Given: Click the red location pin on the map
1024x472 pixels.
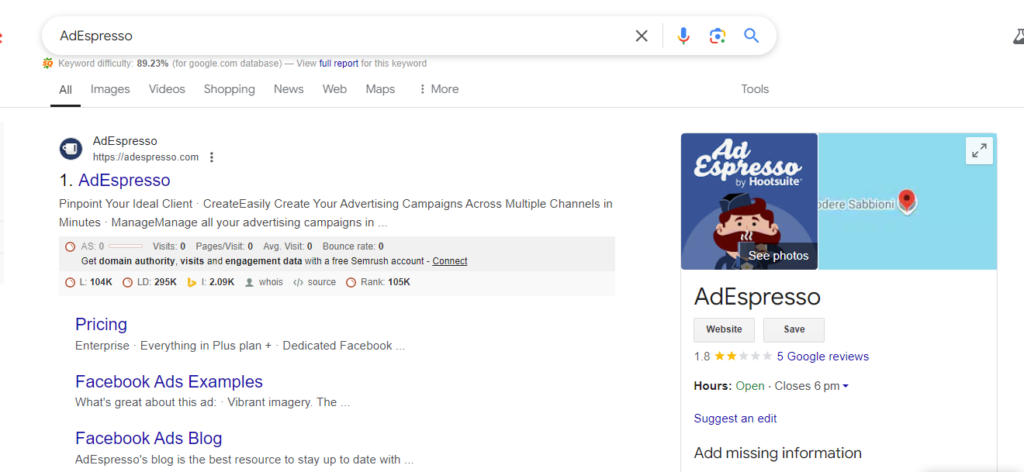Looking at the screenshot, I should pyautogui.click(x=906, y=200).
